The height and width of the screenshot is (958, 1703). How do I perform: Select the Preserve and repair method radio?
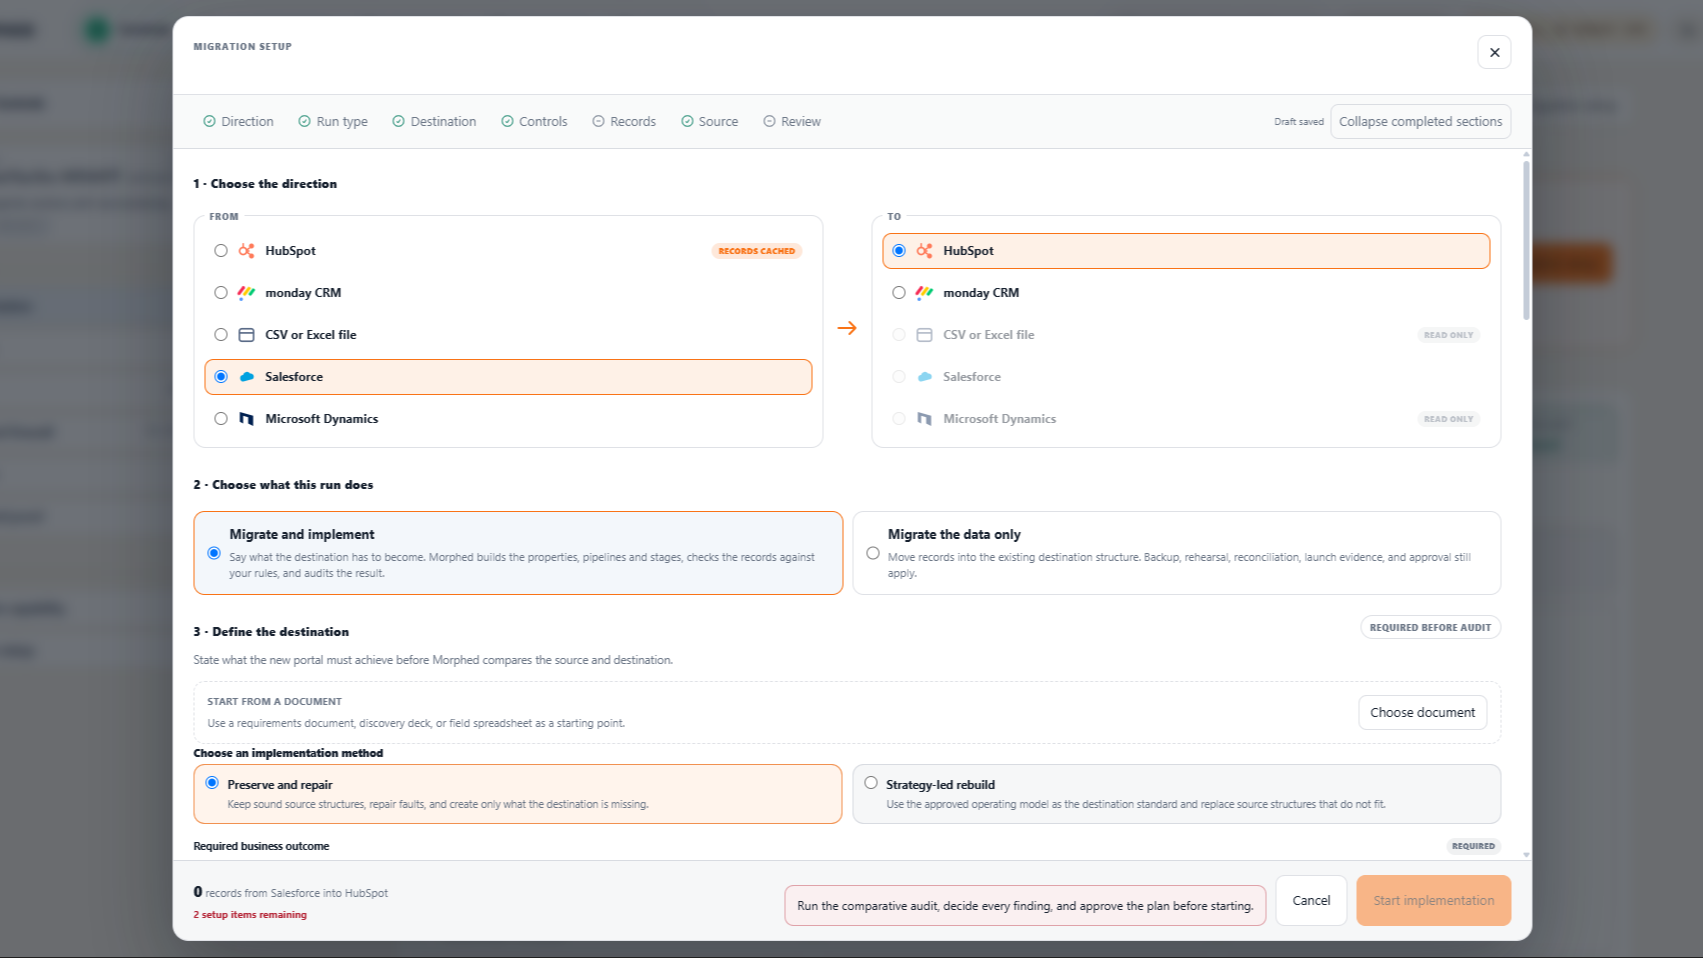tap(212, 783)
